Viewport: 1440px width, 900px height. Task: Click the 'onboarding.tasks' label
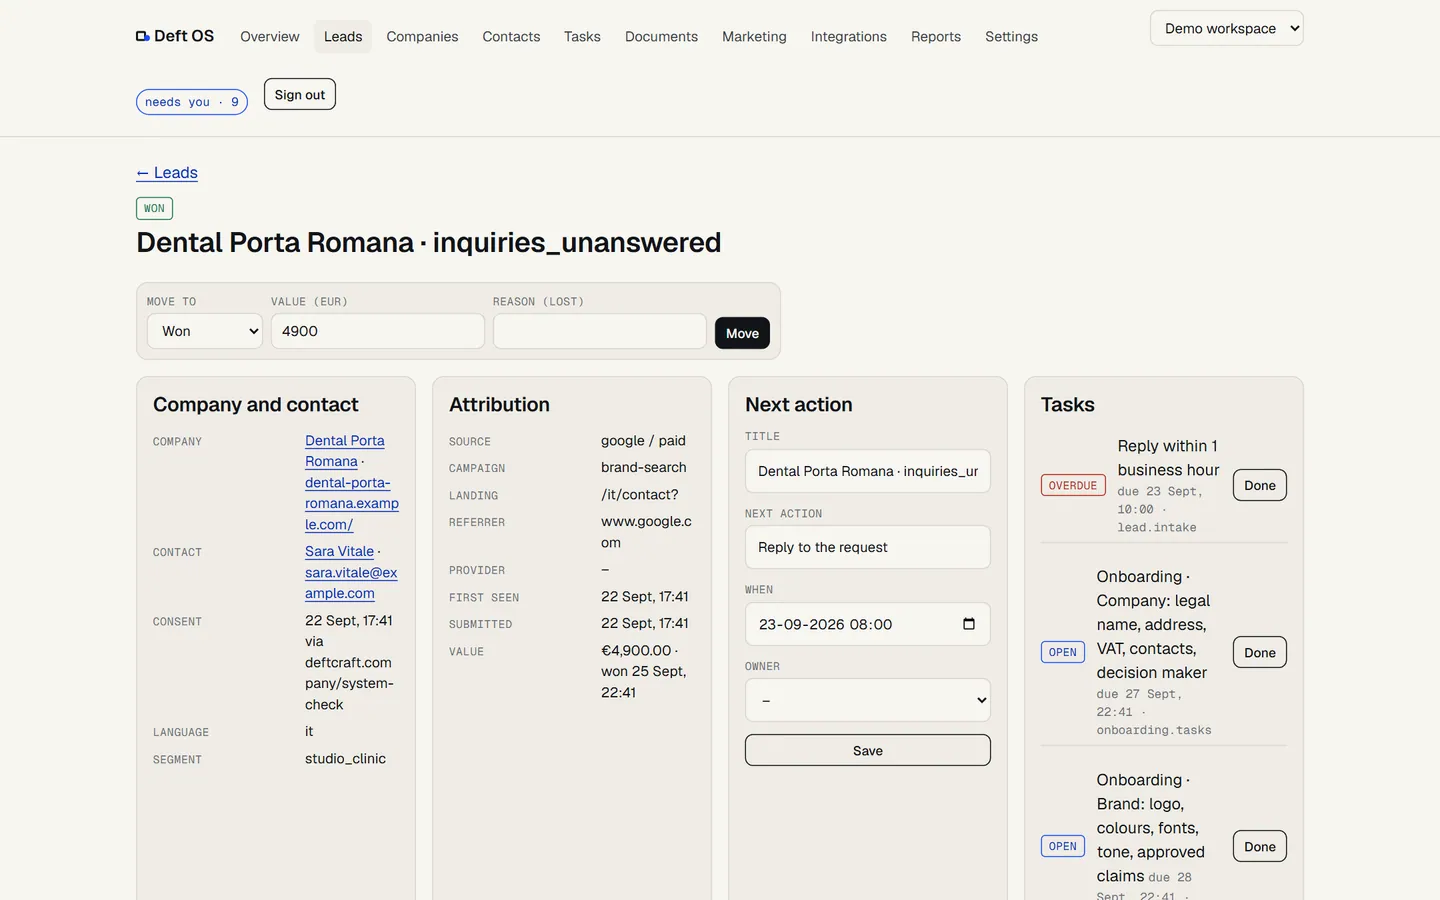[x=1154, y=730]
